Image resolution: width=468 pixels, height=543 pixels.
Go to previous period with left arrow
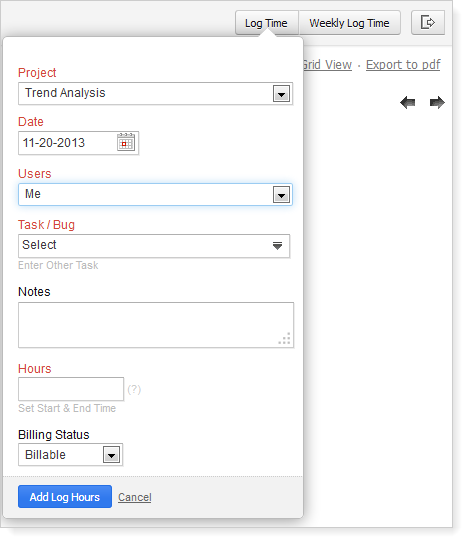pyautogui.click(x=407, y=103)
